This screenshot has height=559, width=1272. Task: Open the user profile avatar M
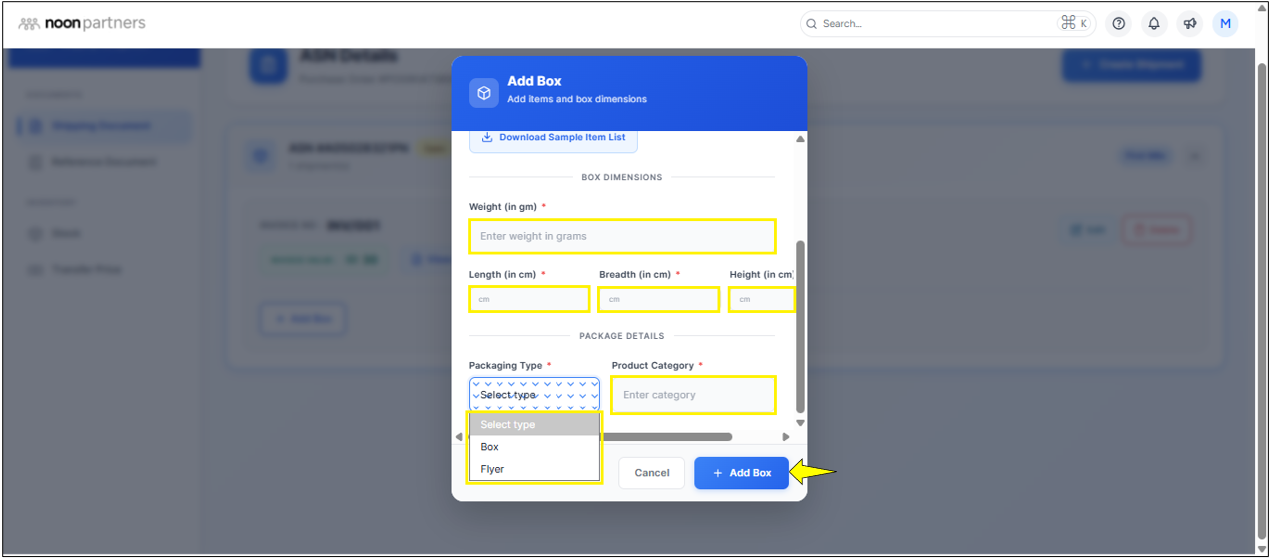[1225, 24]
